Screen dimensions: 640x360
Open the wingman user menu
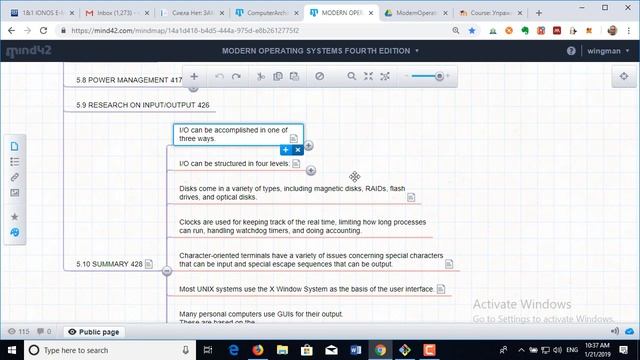[608, 51]
